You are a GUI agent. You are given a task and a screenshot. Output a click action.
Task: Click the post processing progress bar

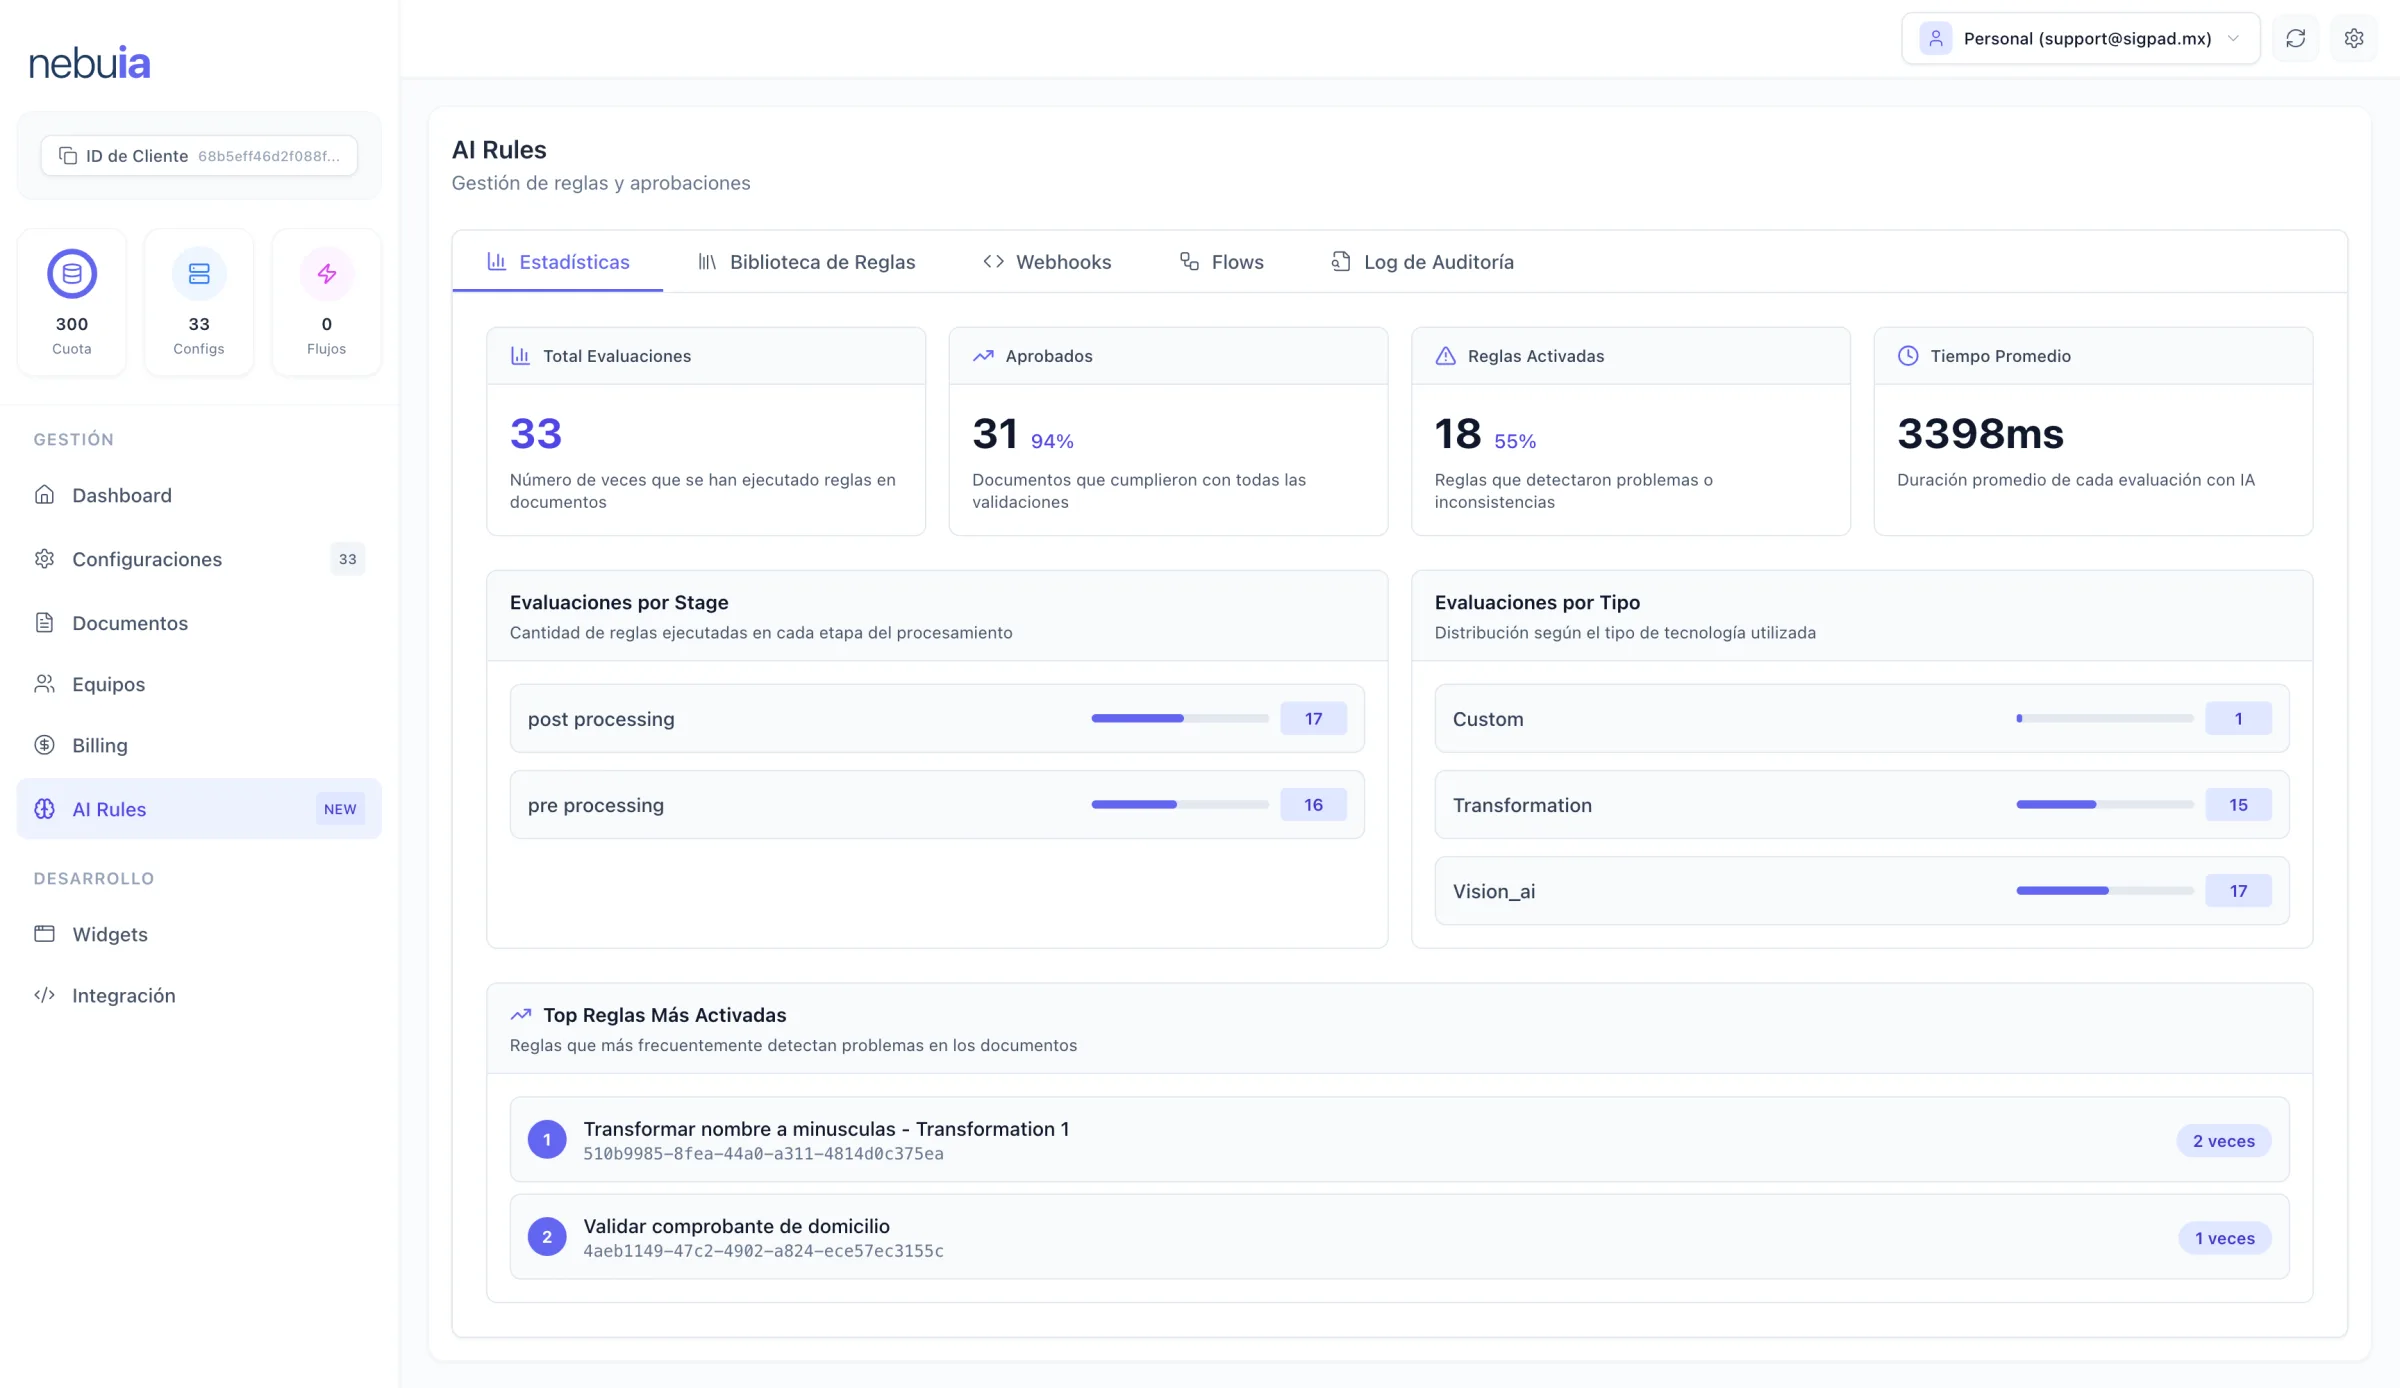click(x=1180, y=718)
